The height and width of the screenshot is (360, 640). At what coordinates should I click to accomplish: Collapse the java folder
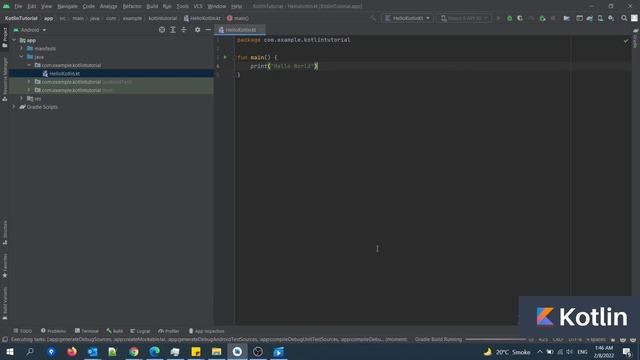click(22, 57)
